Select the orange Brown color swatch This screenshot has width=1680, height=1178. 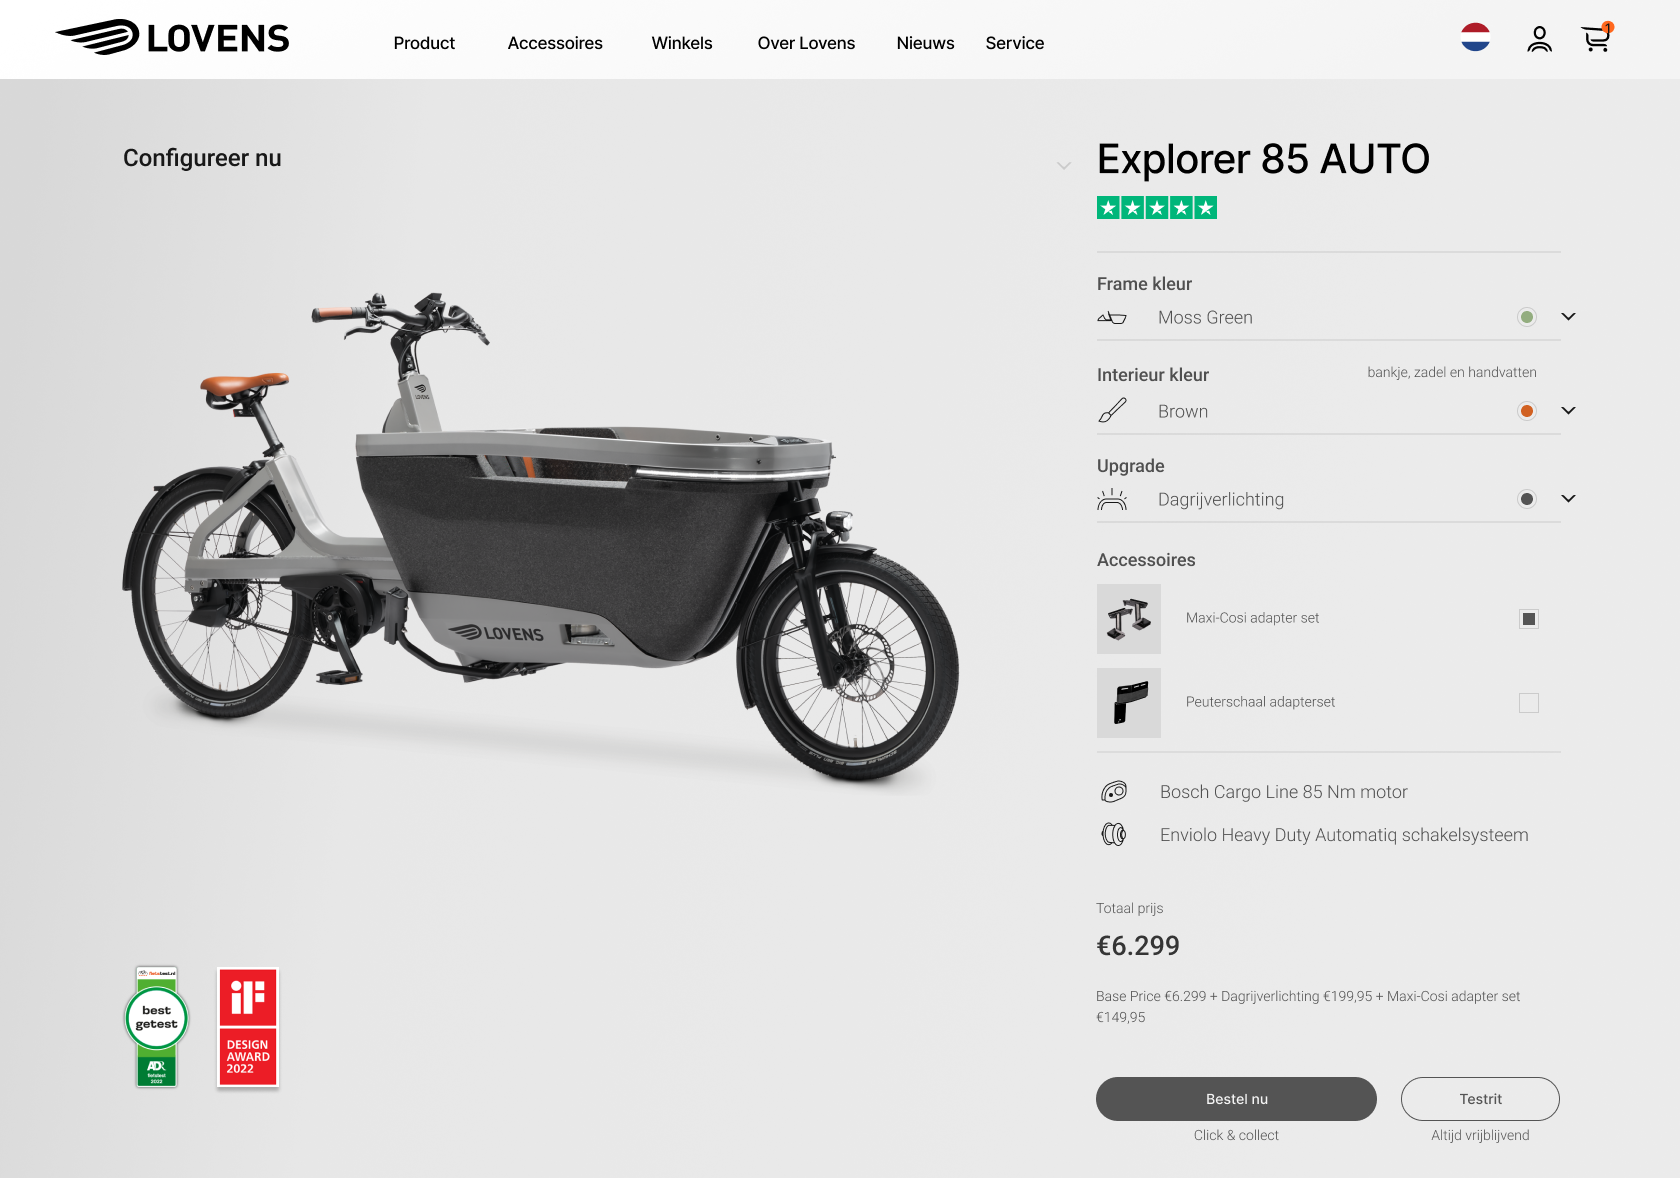1527,411
